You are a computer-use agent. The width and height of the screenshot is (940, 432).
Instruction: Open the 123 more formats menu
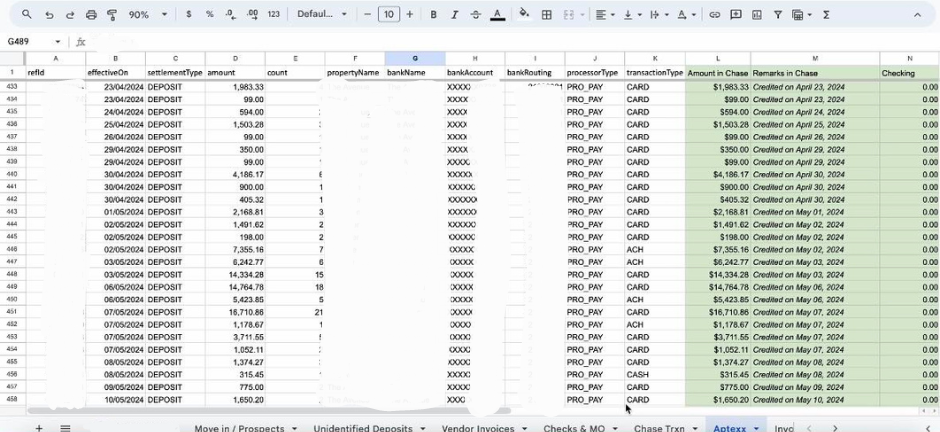point(273,14)
